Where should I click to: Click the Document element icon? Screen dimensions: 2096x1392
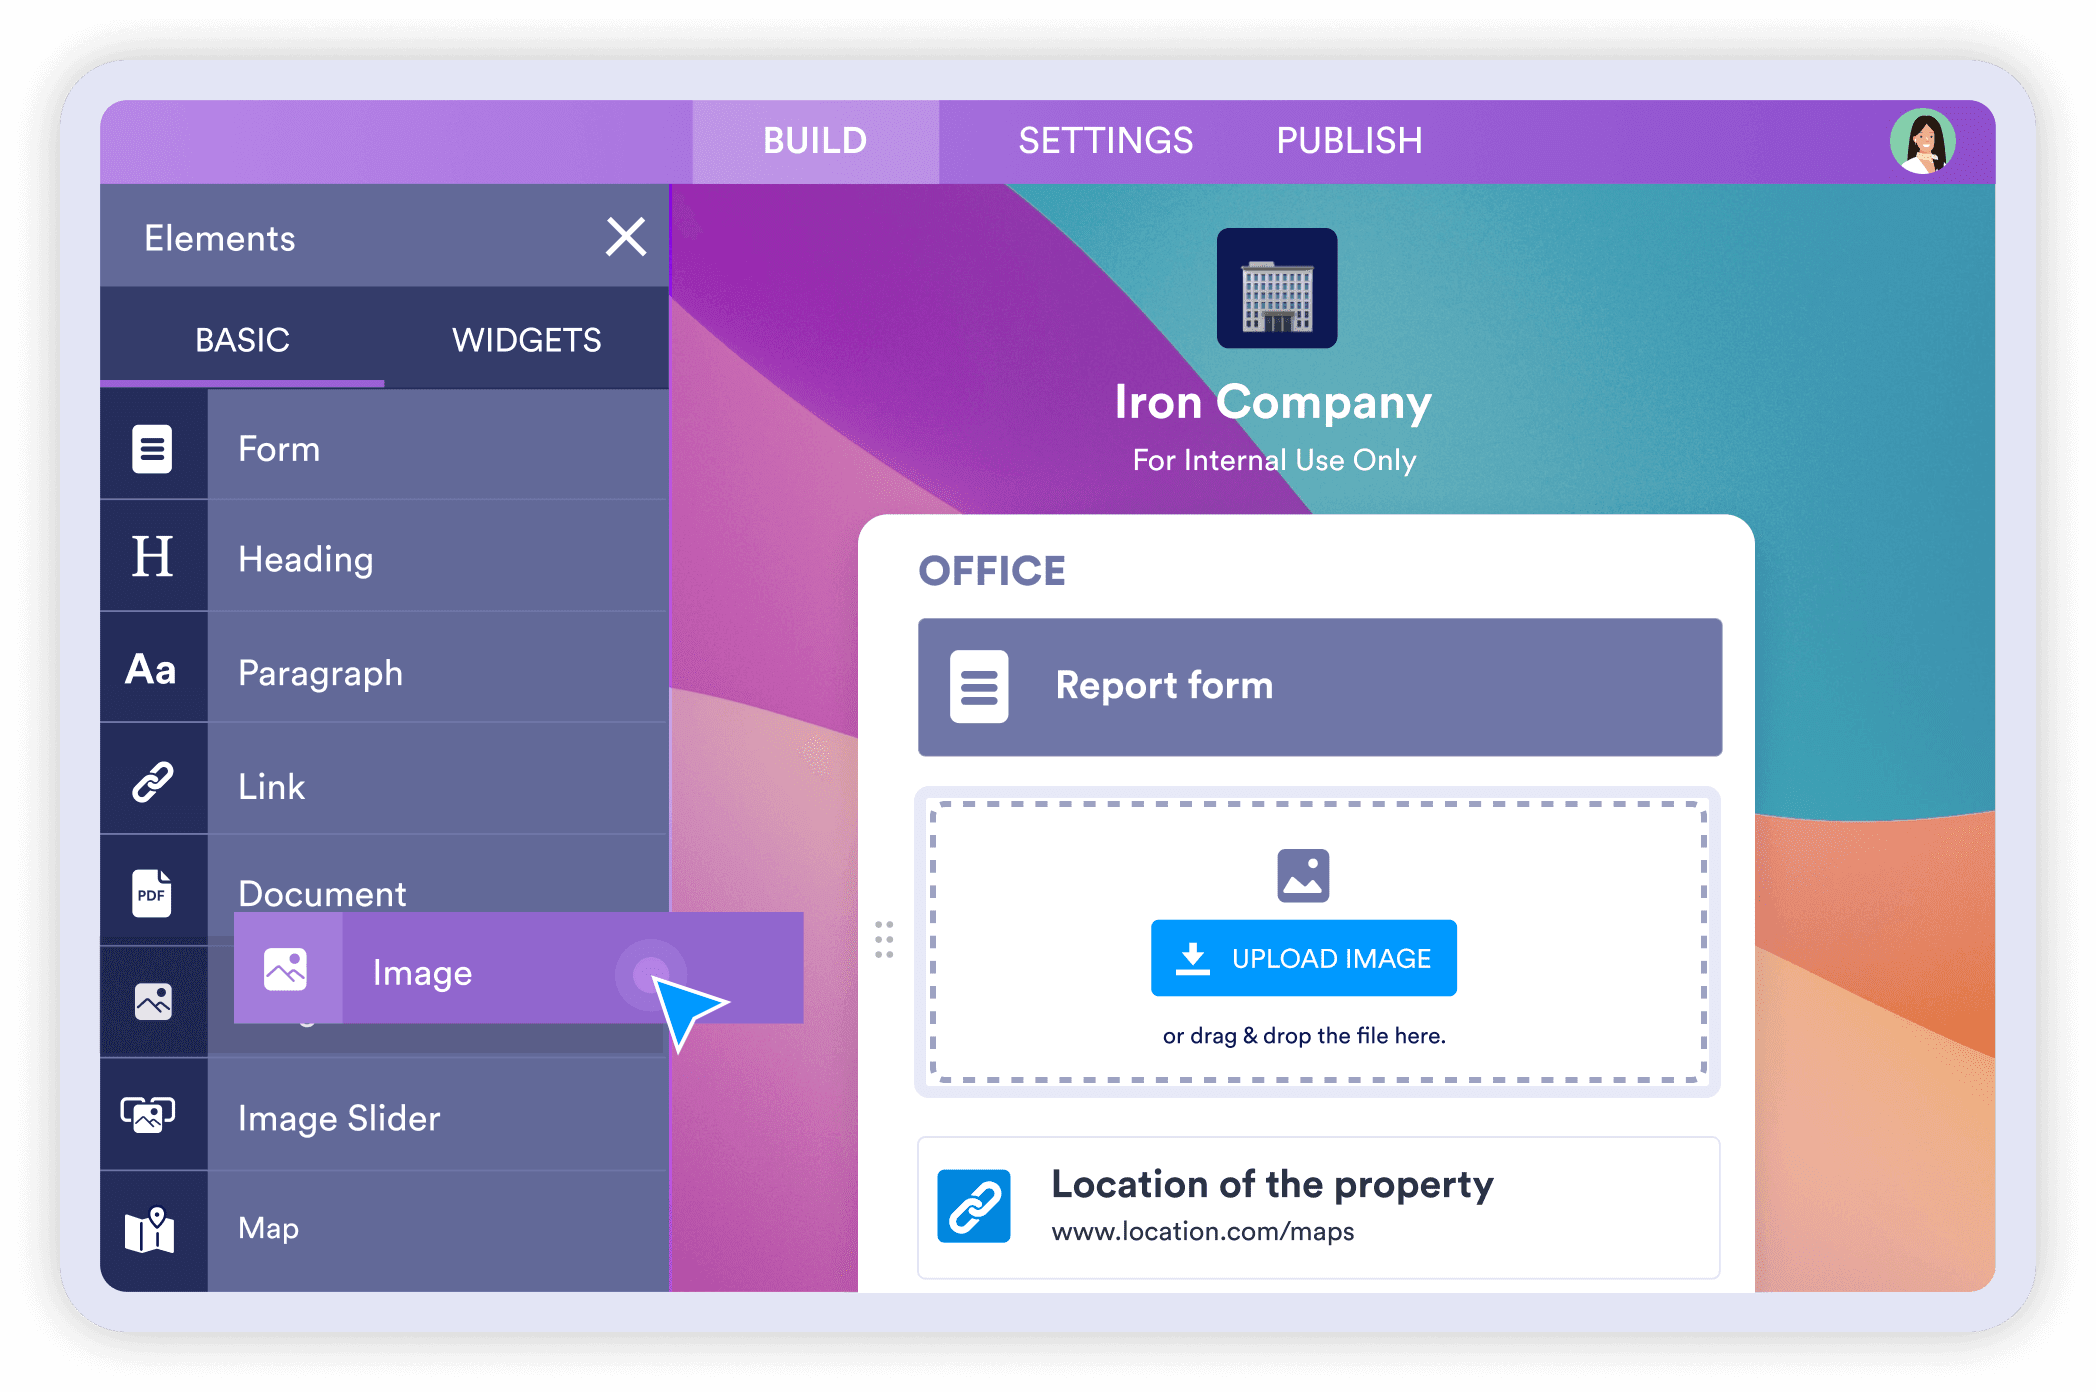click(151, 895)
